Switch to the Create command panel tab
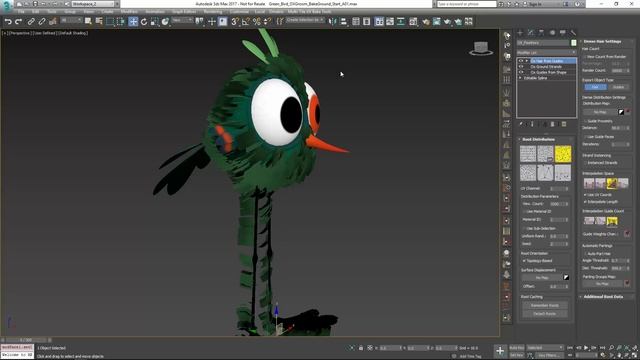 [x=520, y=33]
